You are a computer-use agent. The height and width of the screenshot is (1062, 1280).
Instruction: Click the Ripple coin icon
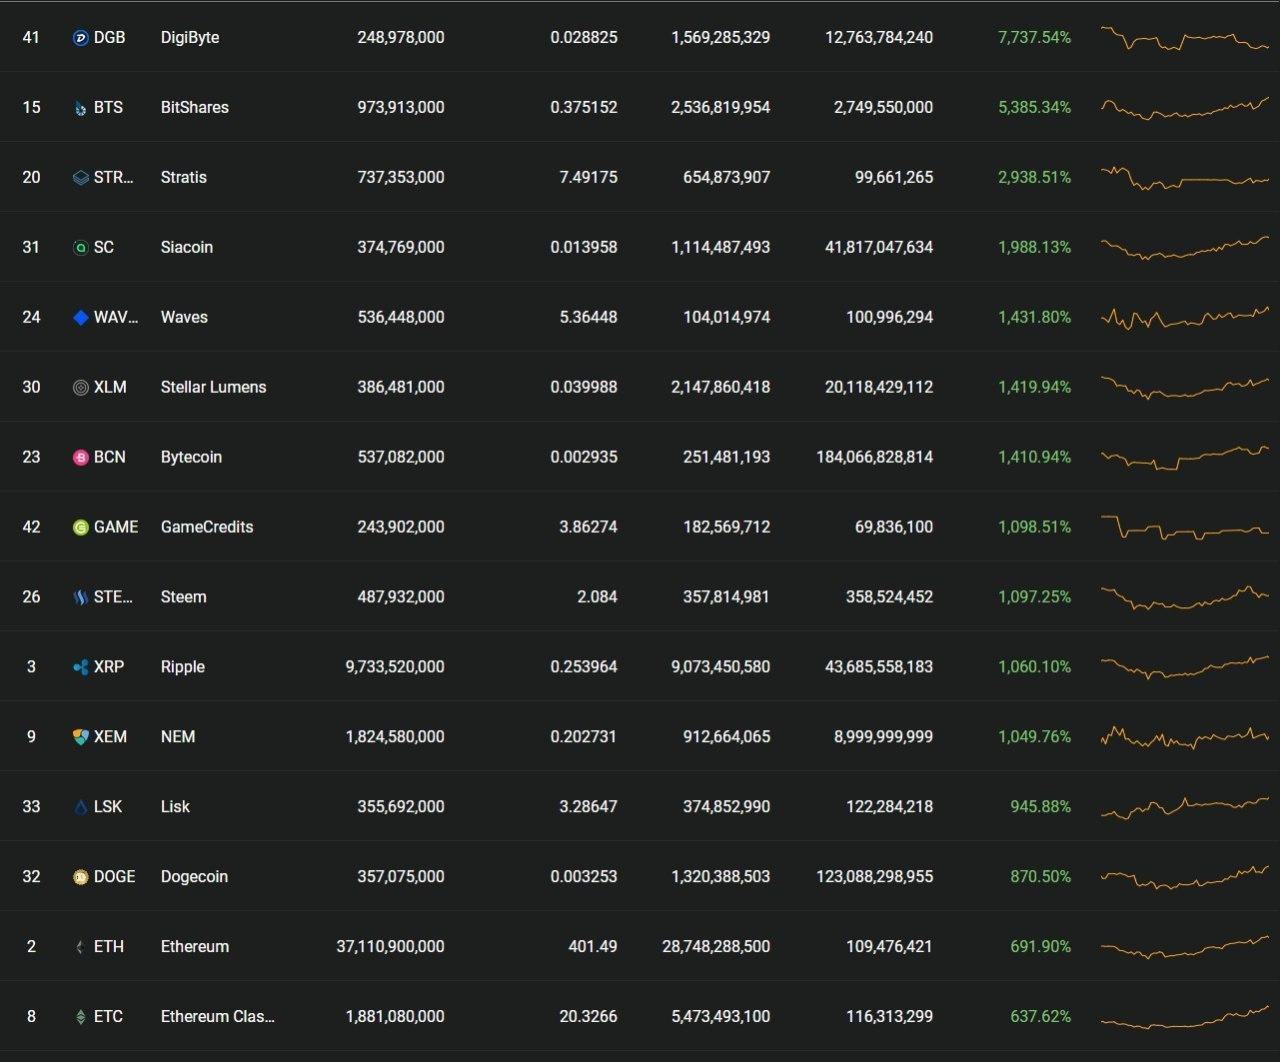81,667
